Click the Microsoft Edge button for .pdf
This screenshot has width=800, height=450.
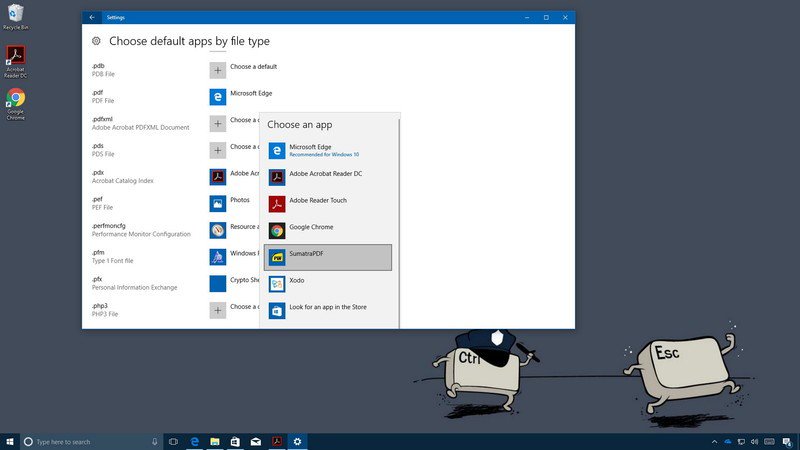point(241,97)
